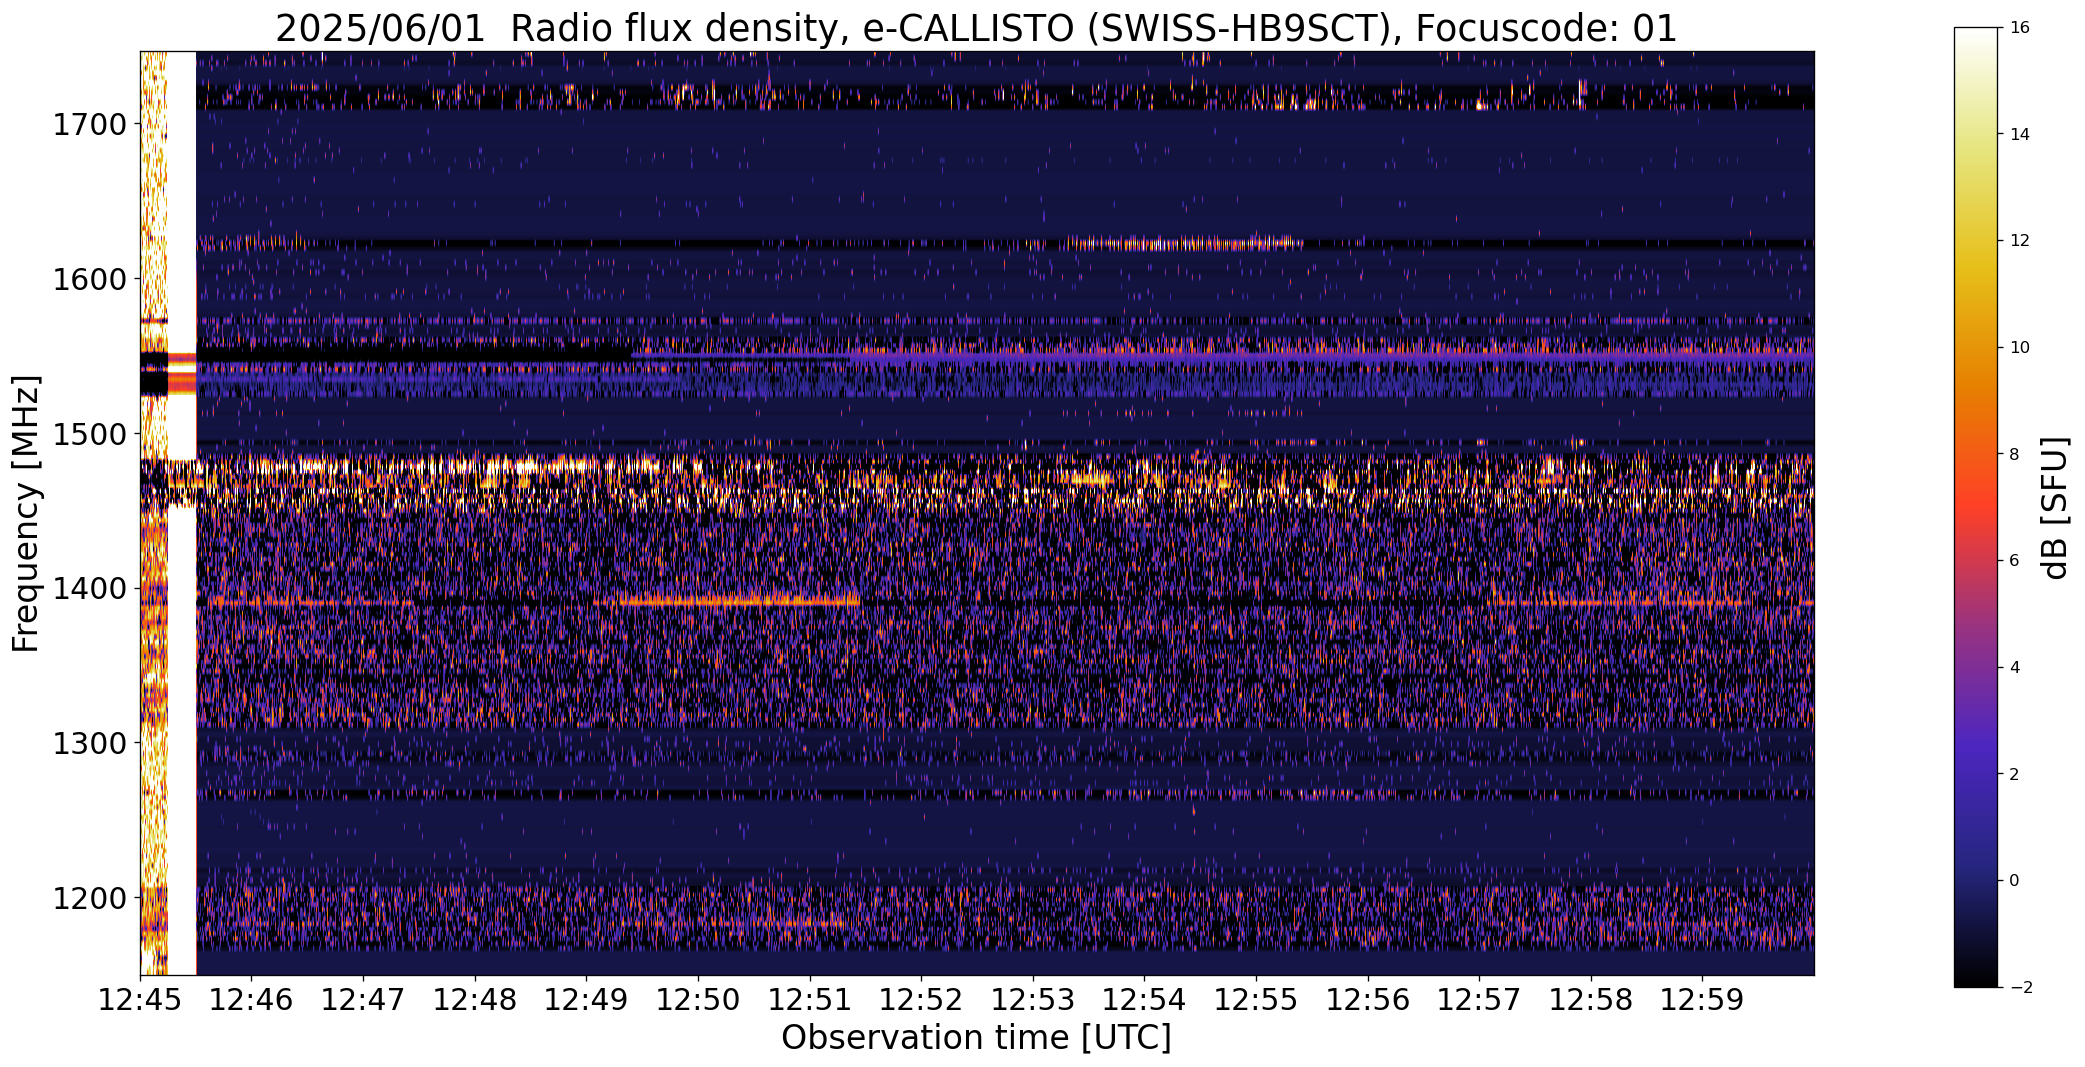Viewport: 2085px width, 1067px height.
Task: Click the colorbar 6 tick label
Action: 2014,561
